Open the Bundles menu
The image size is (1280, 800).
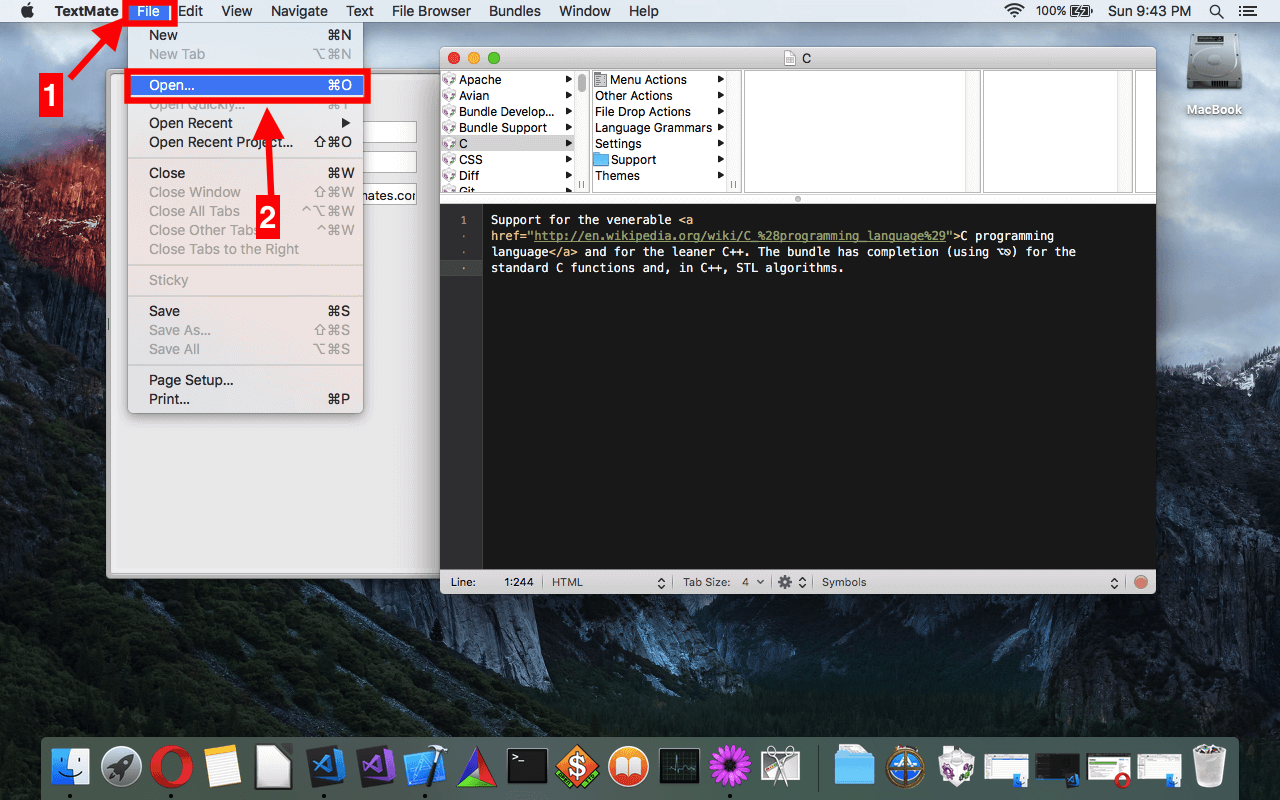click(x=515, y=11)
